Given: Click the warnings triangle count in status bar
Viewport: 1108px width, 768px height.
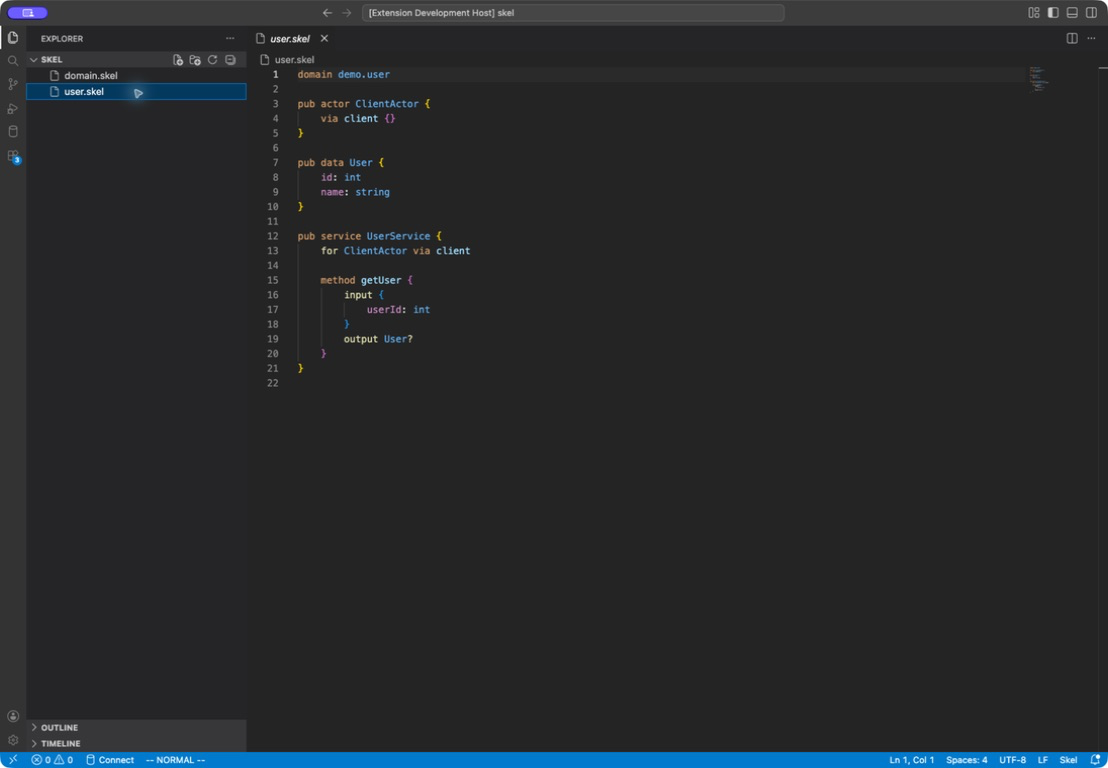Looking at the screenshot, I should [64, 760].
